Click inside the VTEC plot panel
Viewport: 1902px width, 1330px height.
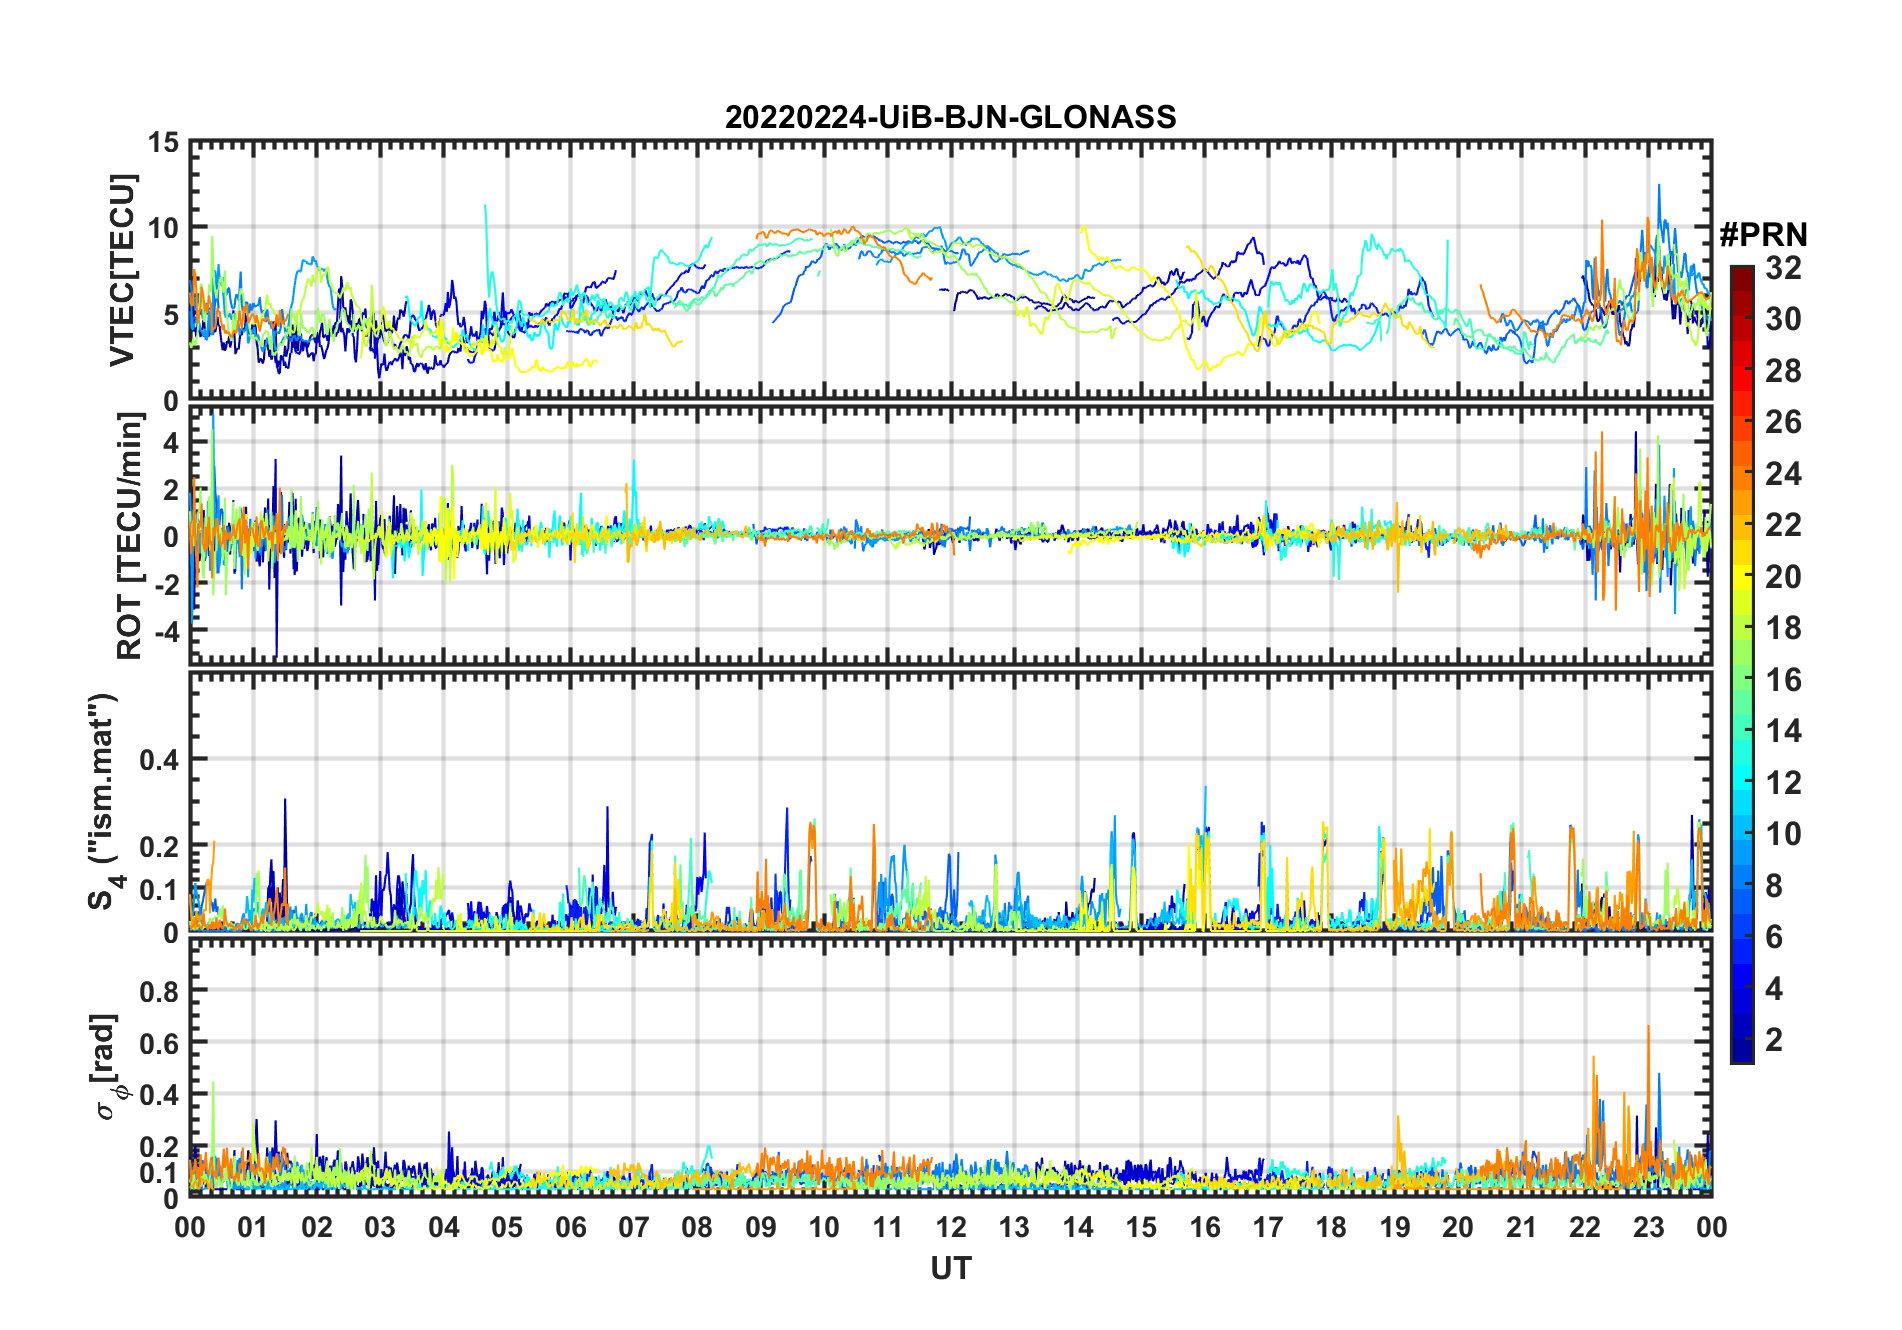tap(951, 271)
